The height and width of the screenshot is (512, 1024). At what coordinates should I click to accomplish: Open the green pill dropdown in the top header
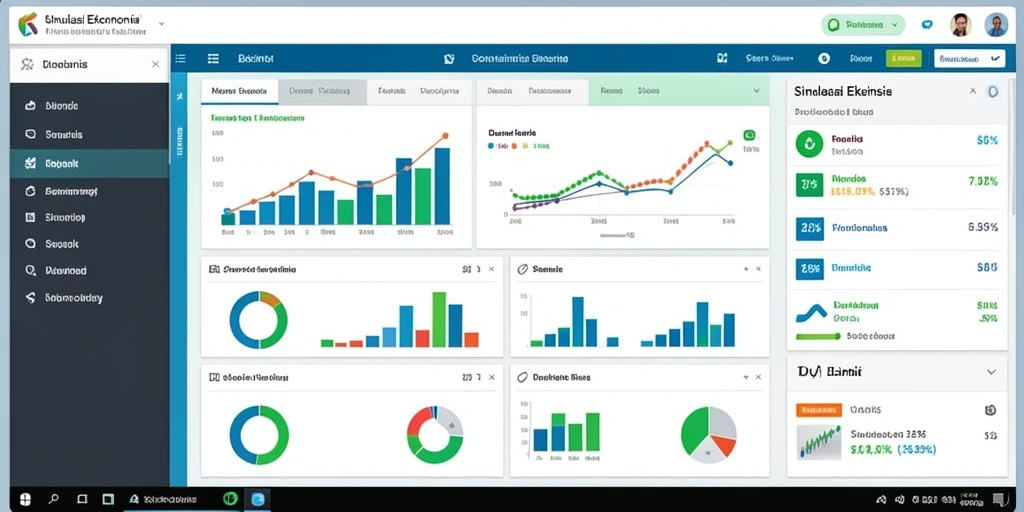tap(863, 25)
